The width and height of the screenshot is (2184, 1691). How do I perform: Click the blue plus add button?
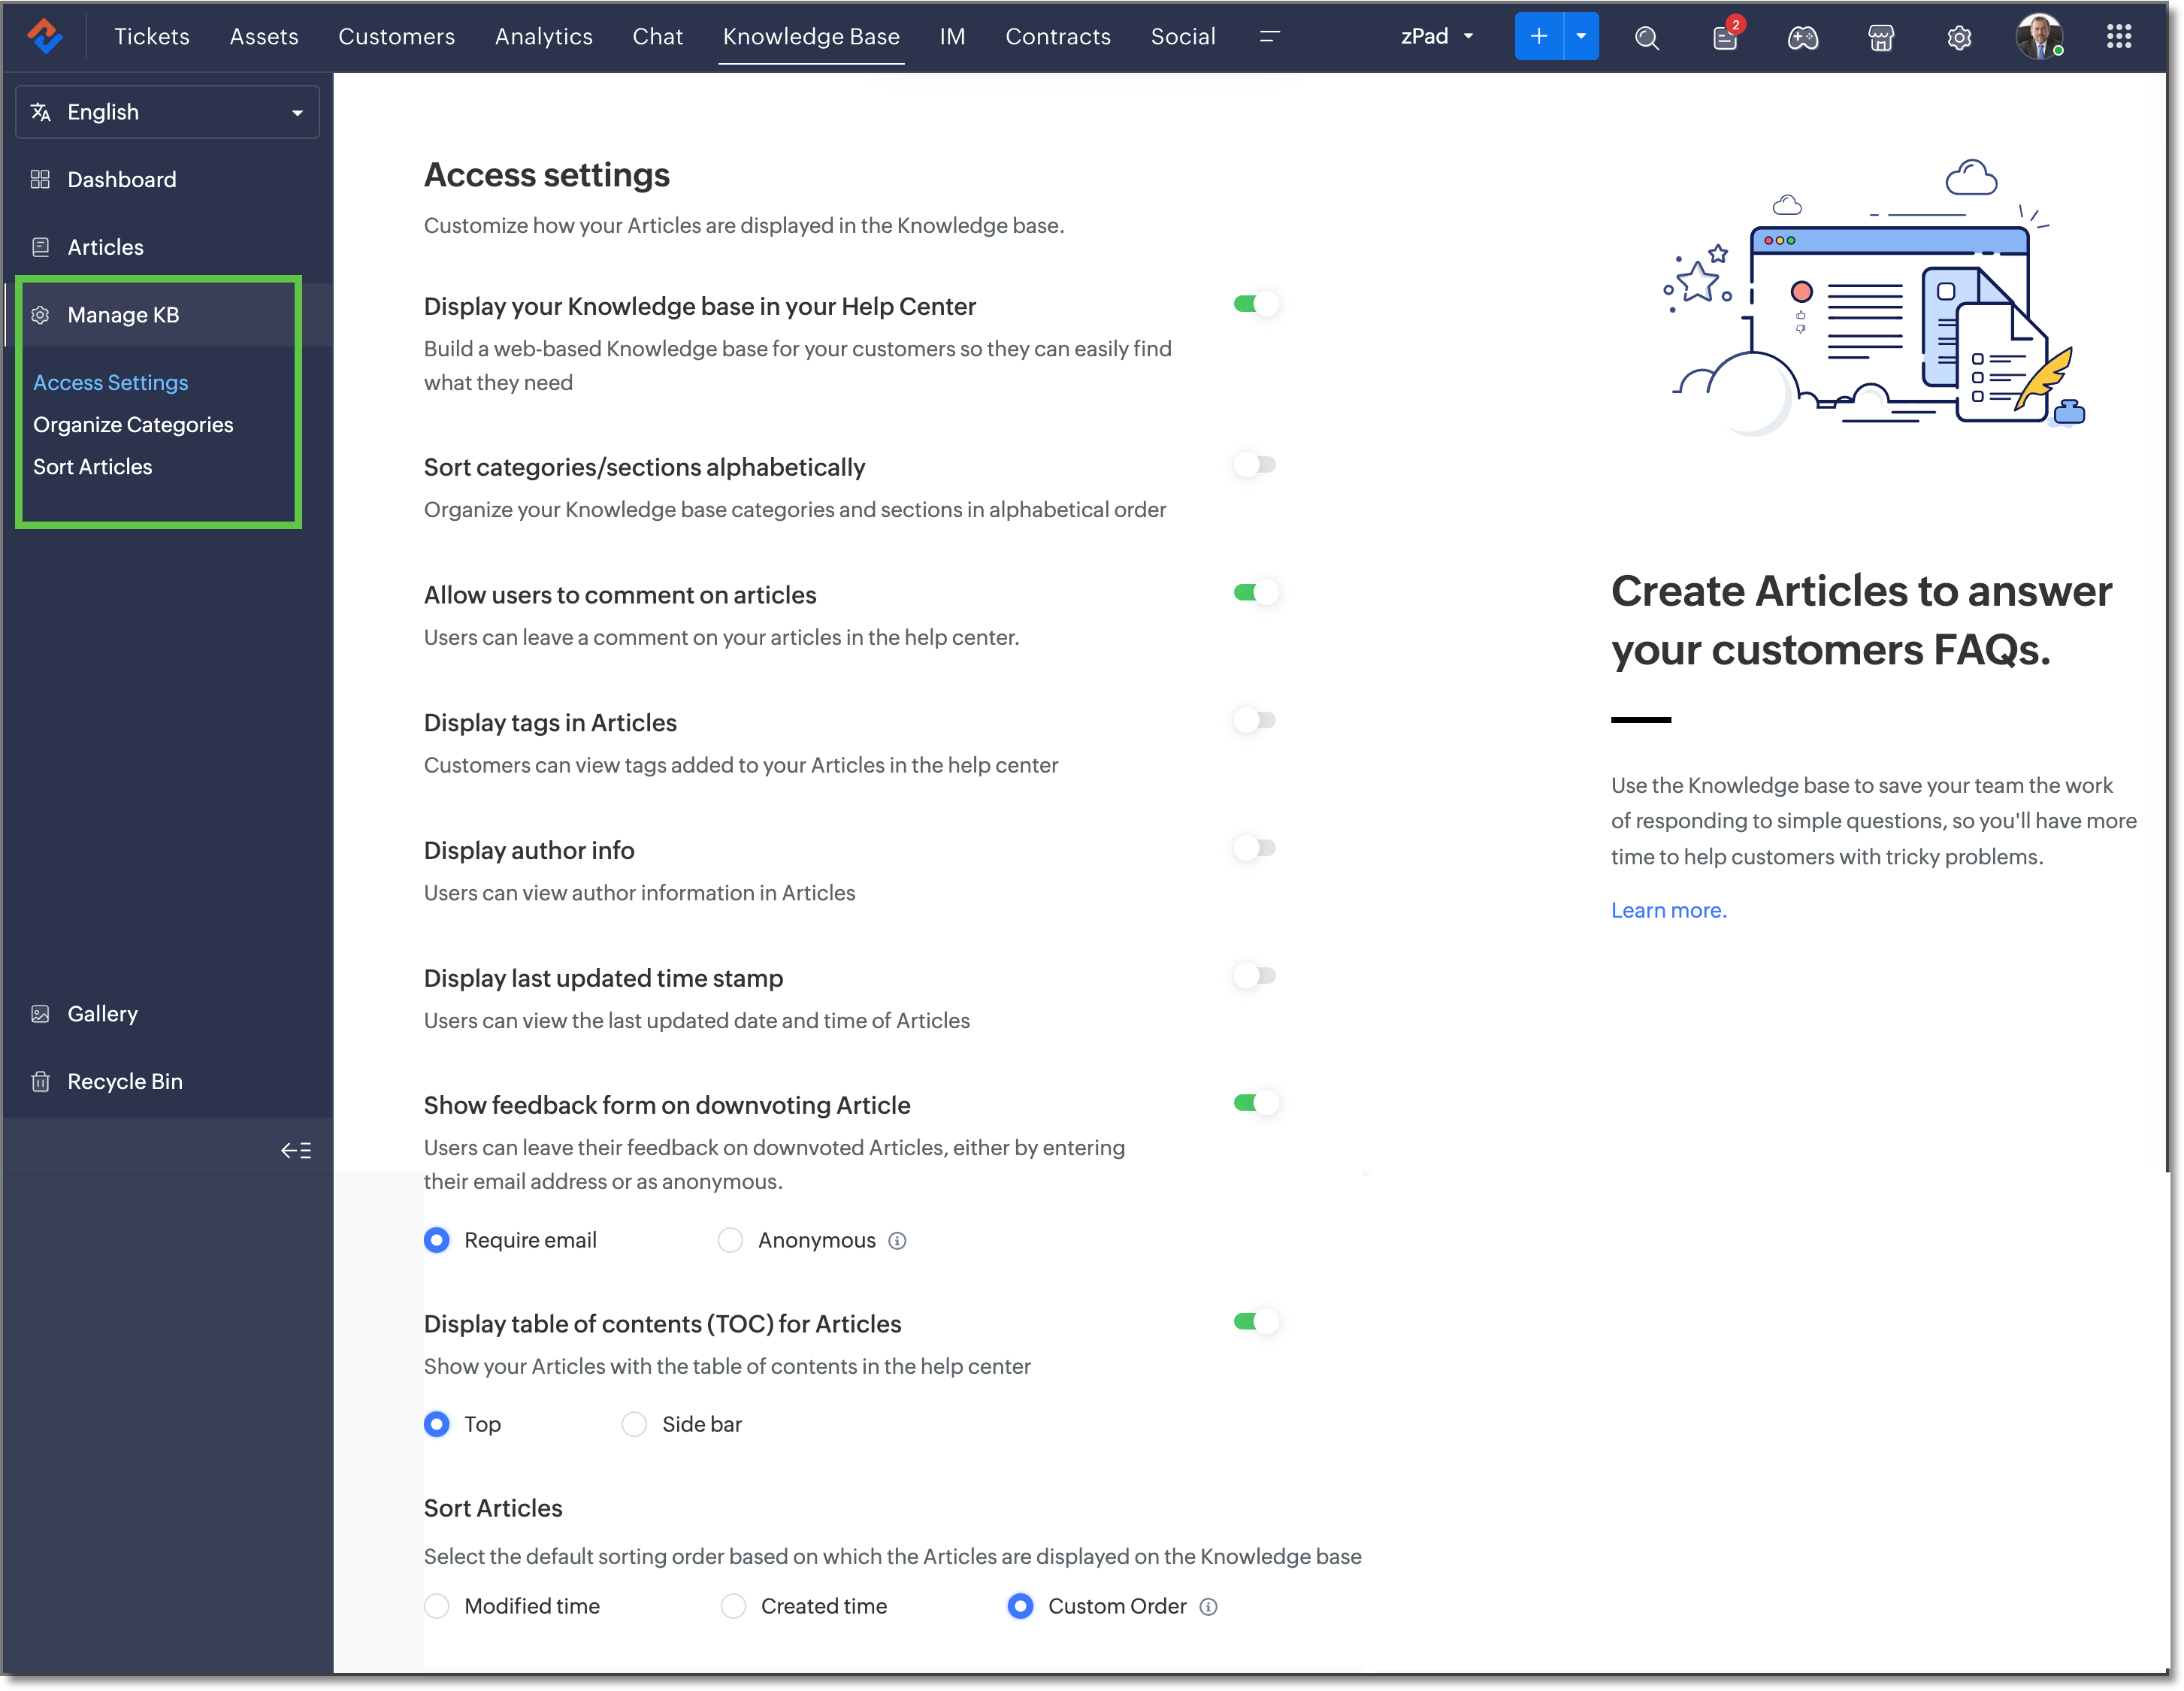point(1539,36)
